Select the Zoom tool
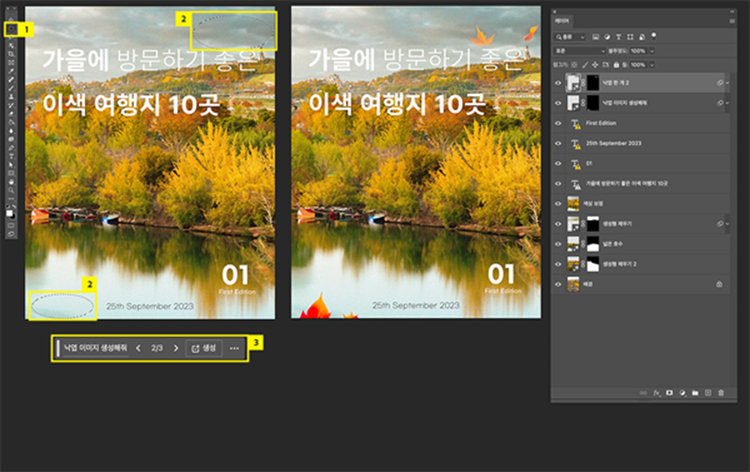 [11, 190]
